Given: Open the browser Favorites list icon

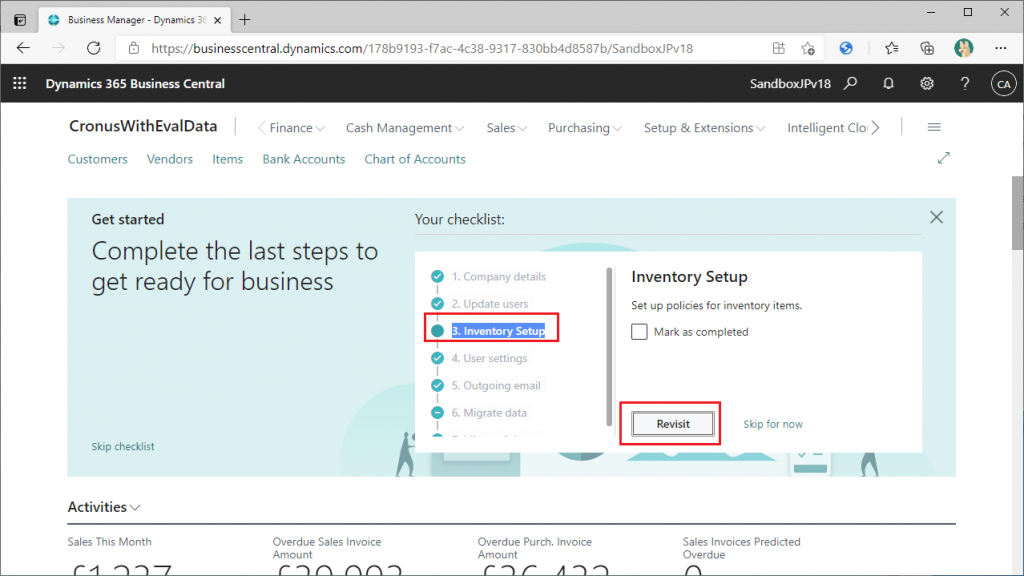Looking at the screenshot, I should point(891,48).
